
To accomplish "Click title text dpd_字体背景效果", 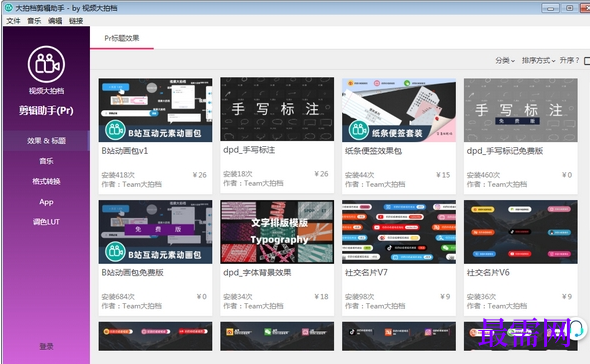I will pos(257,273).
